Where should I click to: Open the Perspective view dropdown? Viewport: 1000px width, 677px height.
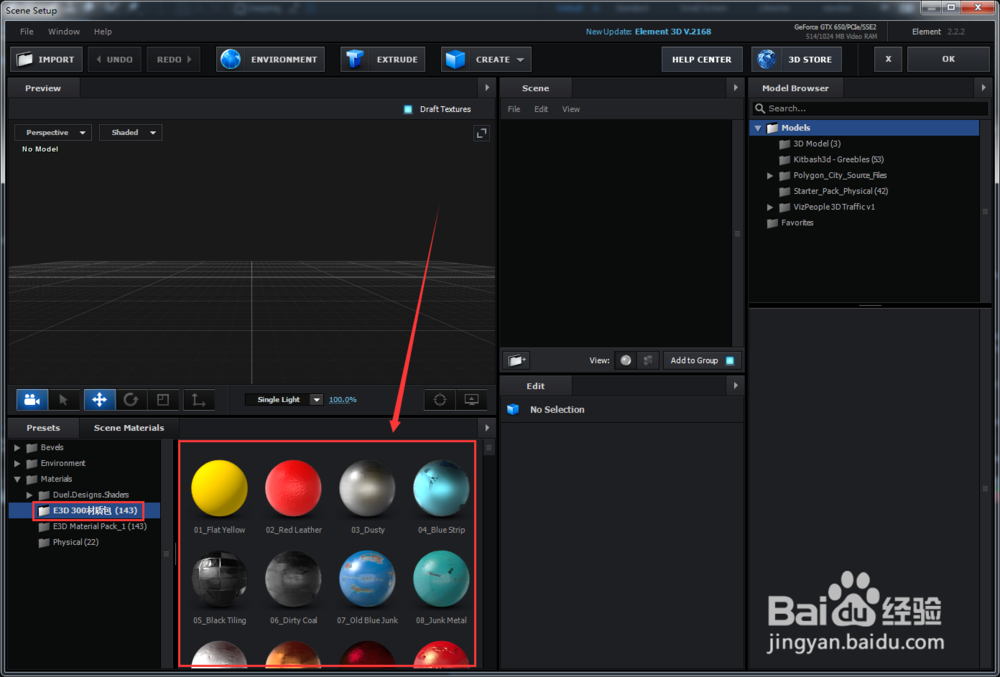[54, 133]
